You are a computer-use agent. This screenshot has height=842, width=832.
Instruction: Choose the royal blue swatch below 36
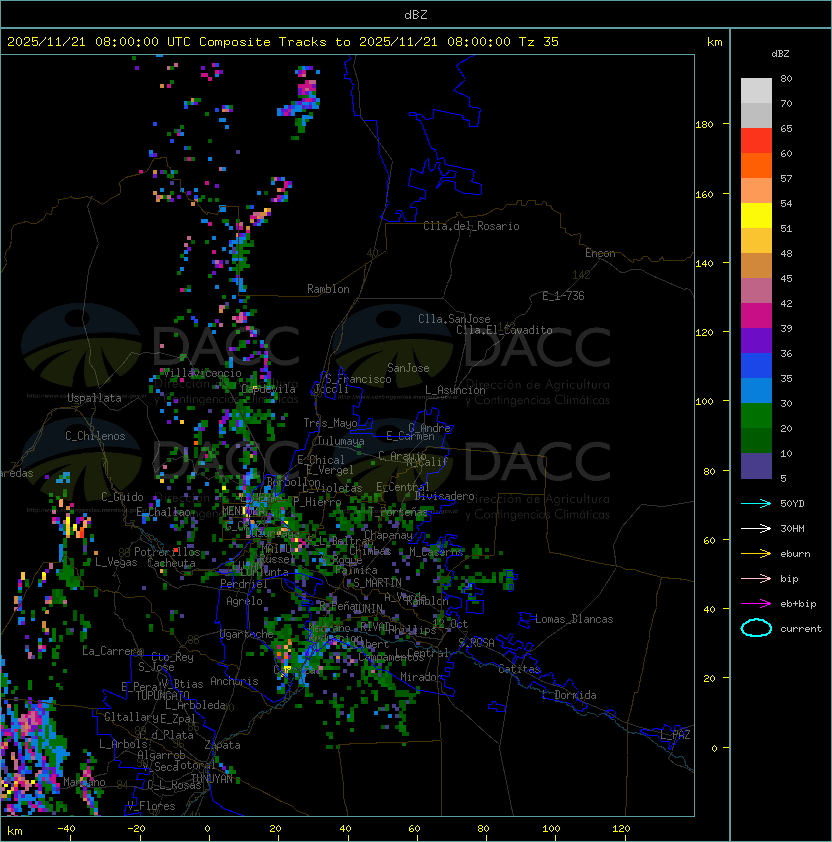pos(756,365)
